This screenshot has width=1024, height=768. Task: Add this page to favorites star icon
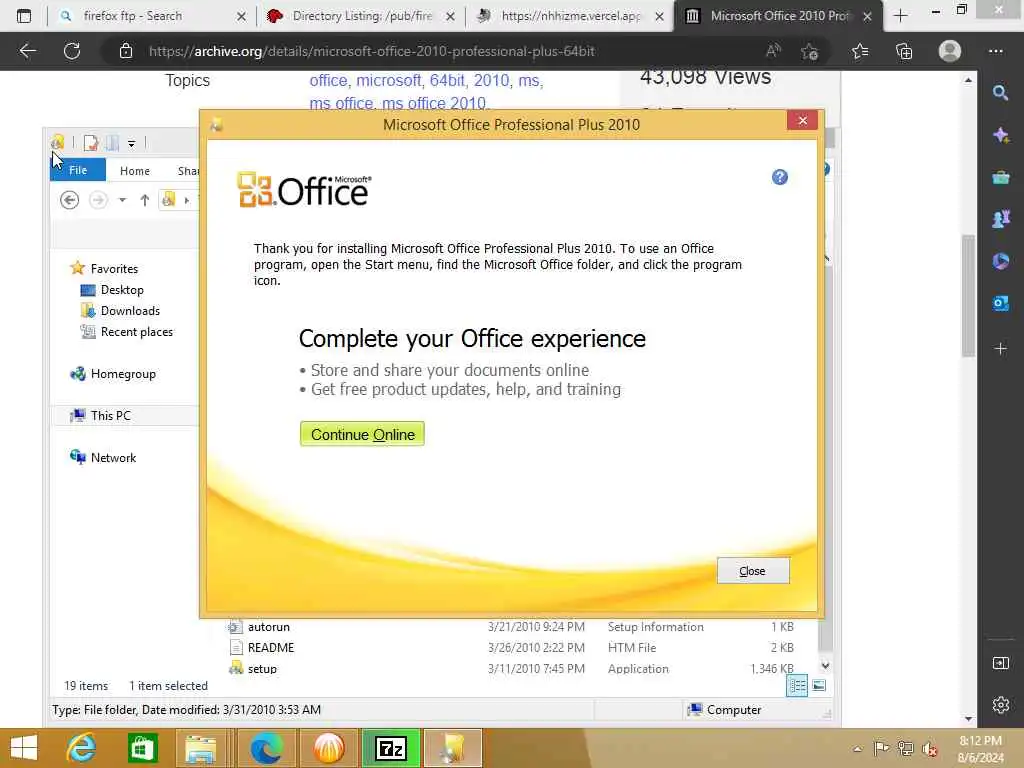click(x=810, y=51)
